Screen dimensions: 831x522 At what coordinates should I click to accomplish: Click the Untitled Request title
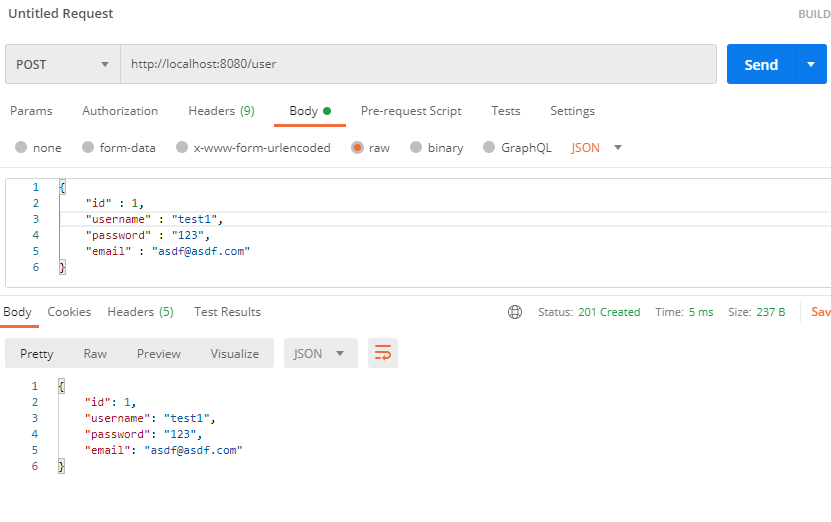(60, 13)
